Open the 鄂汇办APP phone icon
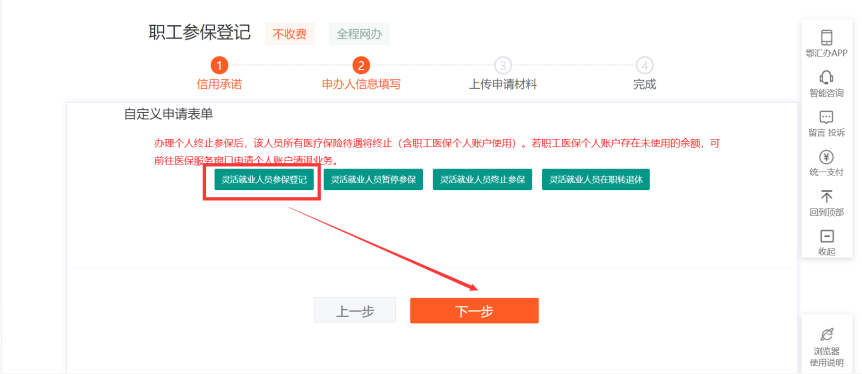862x374 pixels. tap(826, 37)
